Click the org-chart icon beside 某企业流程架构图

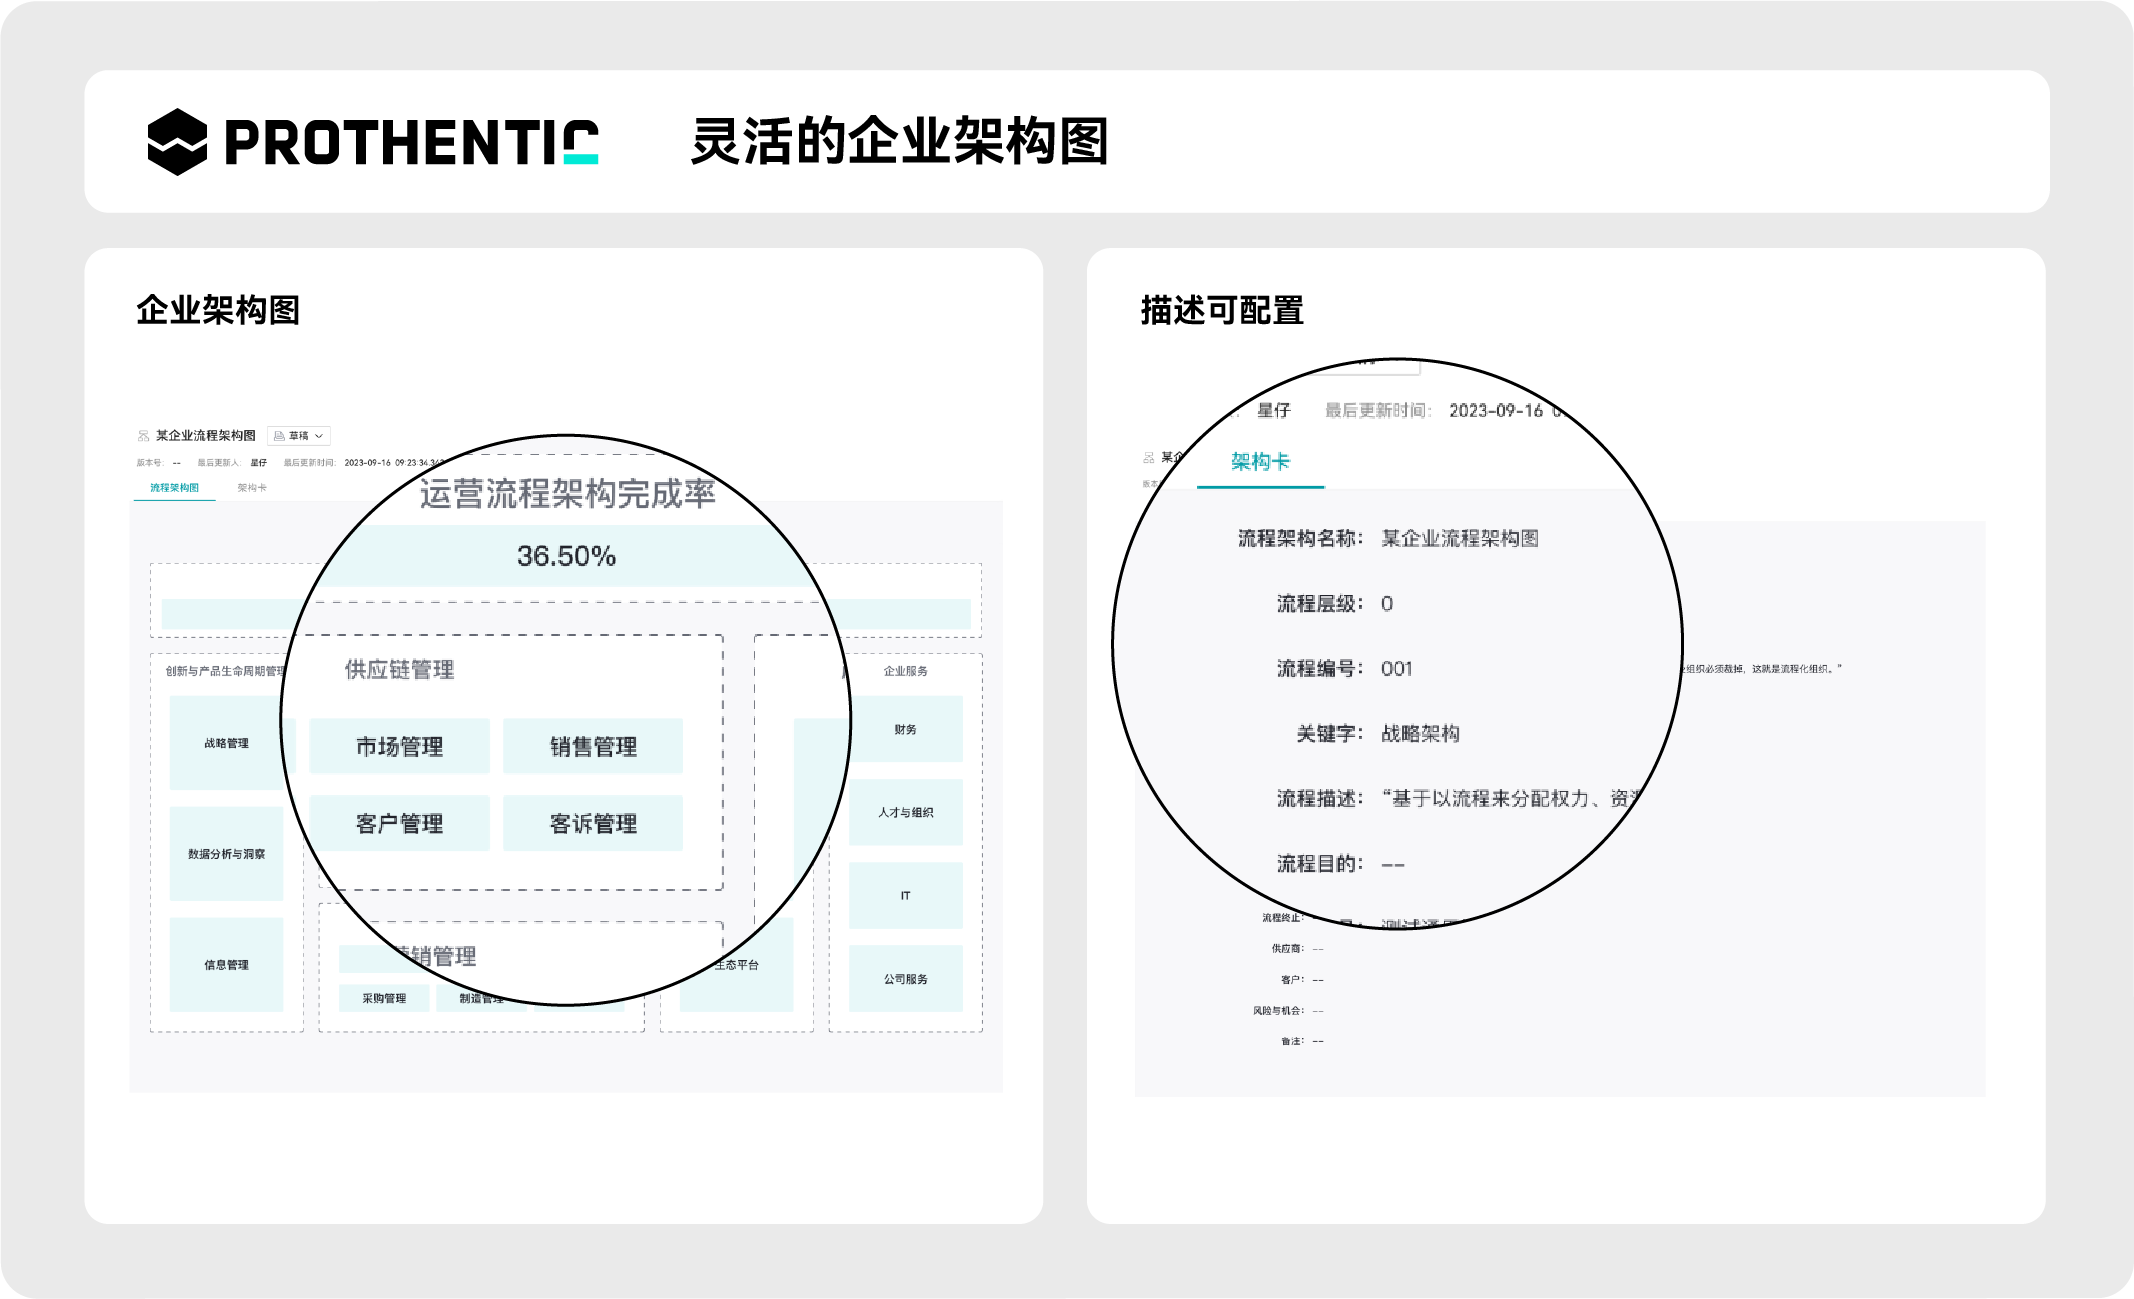[143, 436]
